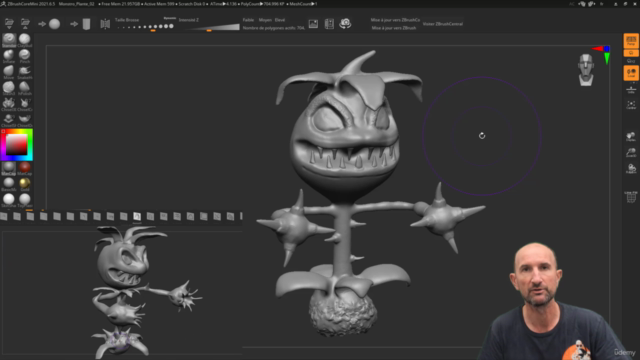Select the Pinch brush
This screenshot has height=360, width=640.
[x=24, y=56]
